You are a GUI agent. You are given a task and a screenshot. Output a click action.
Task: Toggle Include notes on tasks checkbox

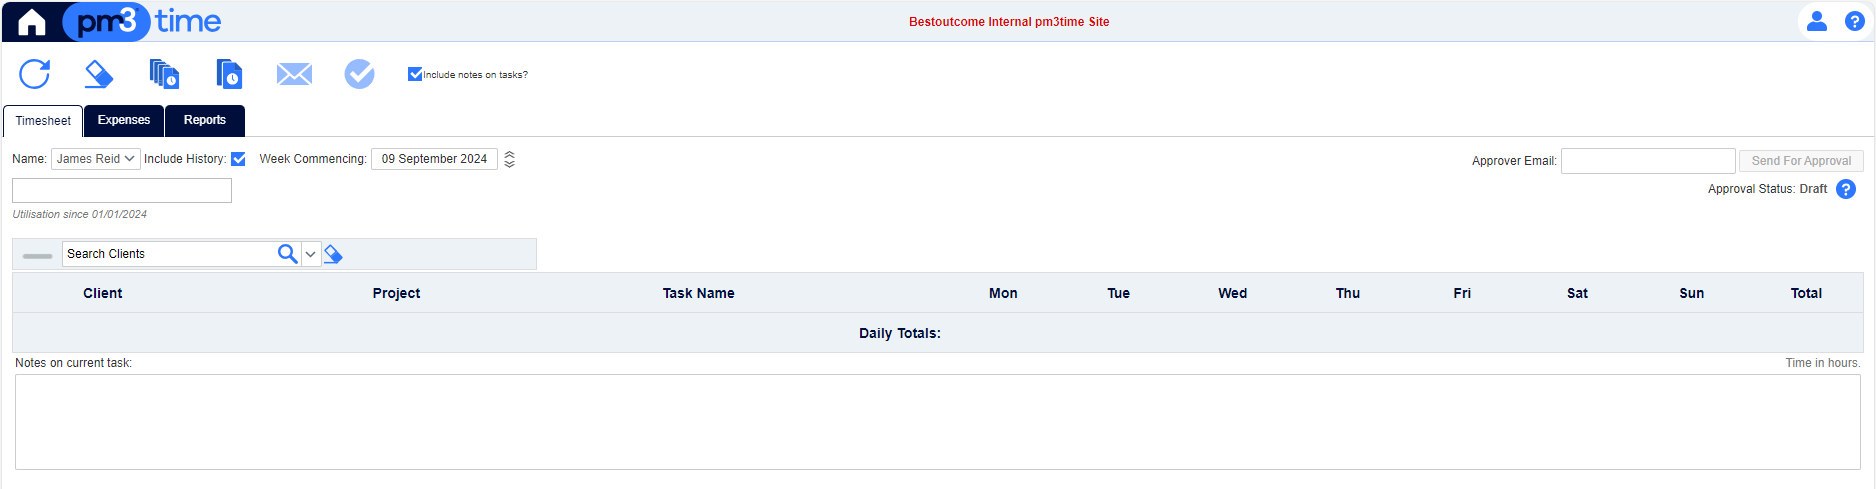coord(415,74)
